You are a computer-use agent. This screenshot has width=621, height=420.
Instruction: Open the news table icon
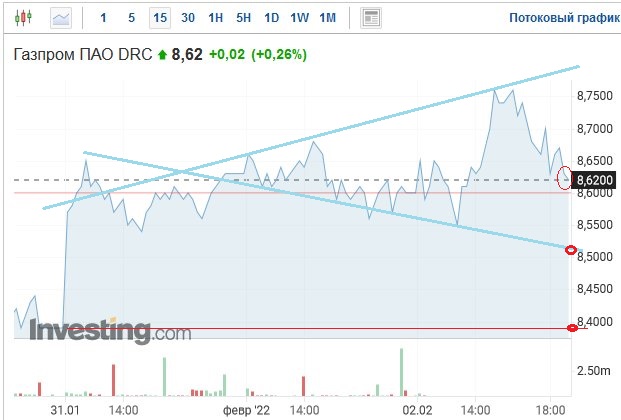[371, 18]
